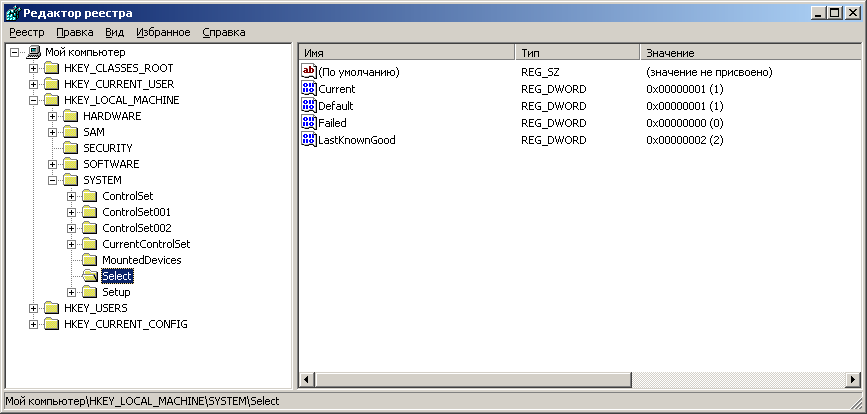Click the MountedDevices folder icon

pos(90,260)
